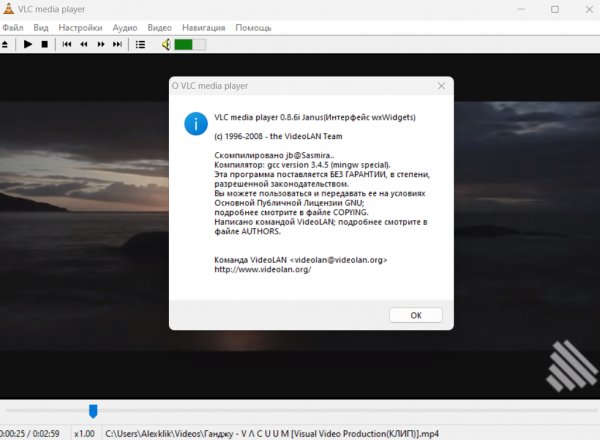Click the seek bar track after the handle
600x440 pixels.
[x=346, y=411]
